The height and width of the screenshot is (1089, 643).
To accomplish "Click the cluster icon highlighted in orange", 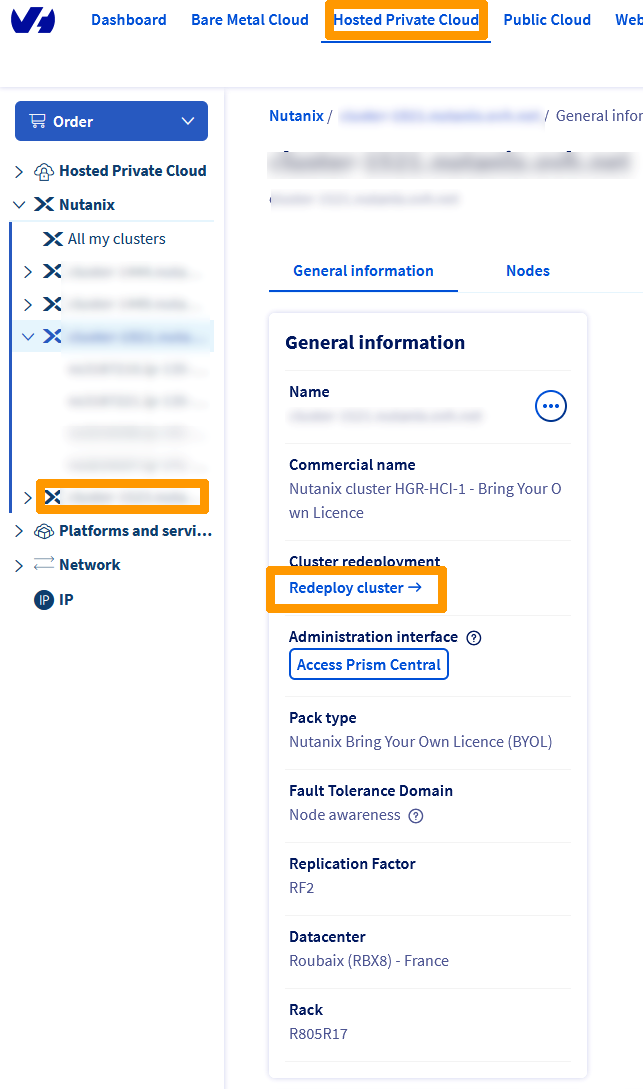I will [55, 496].
